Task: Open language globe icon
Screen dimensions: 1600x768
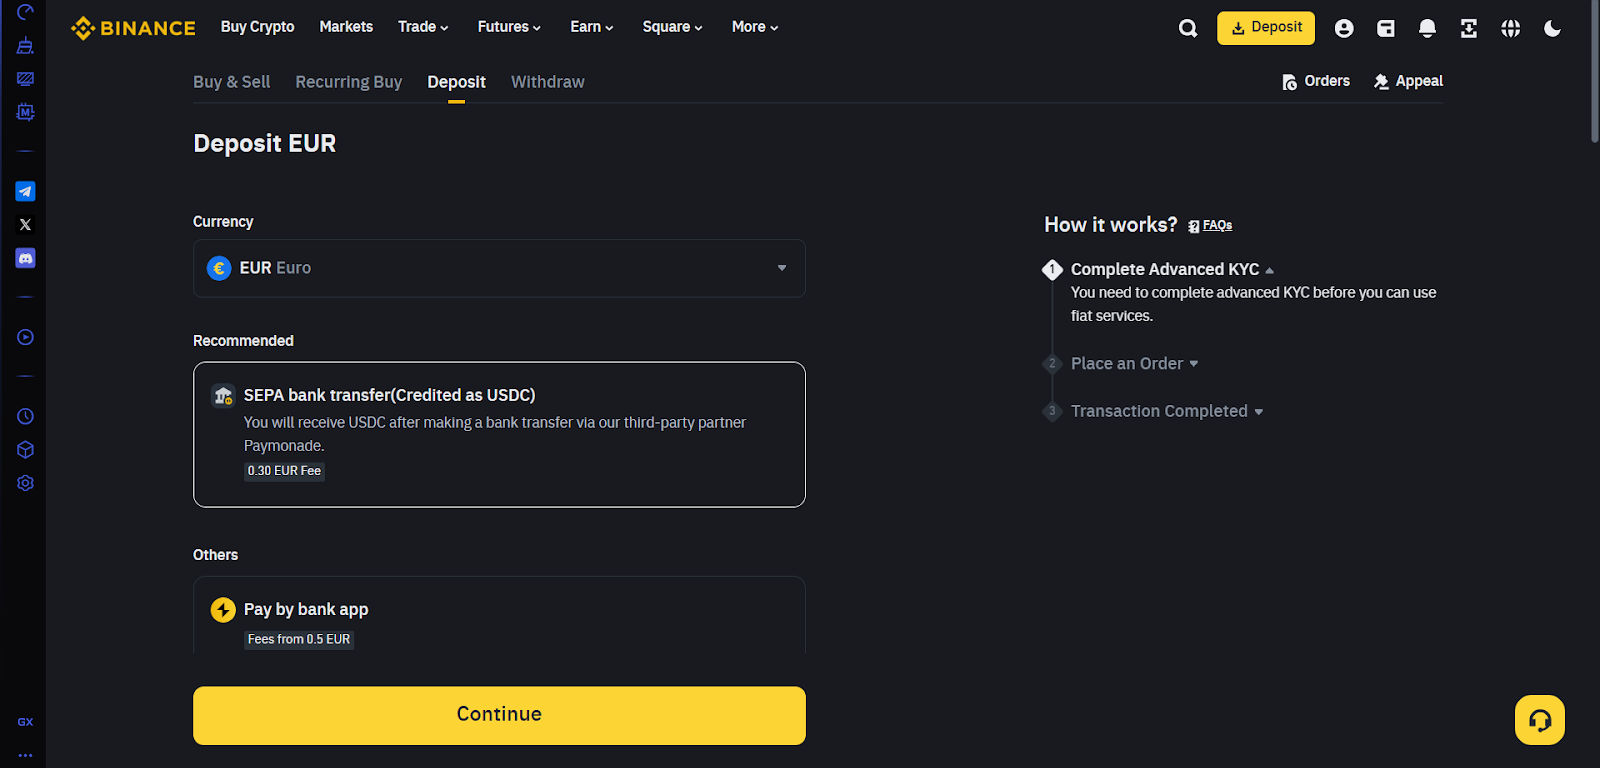Action: pos(1510,28)
